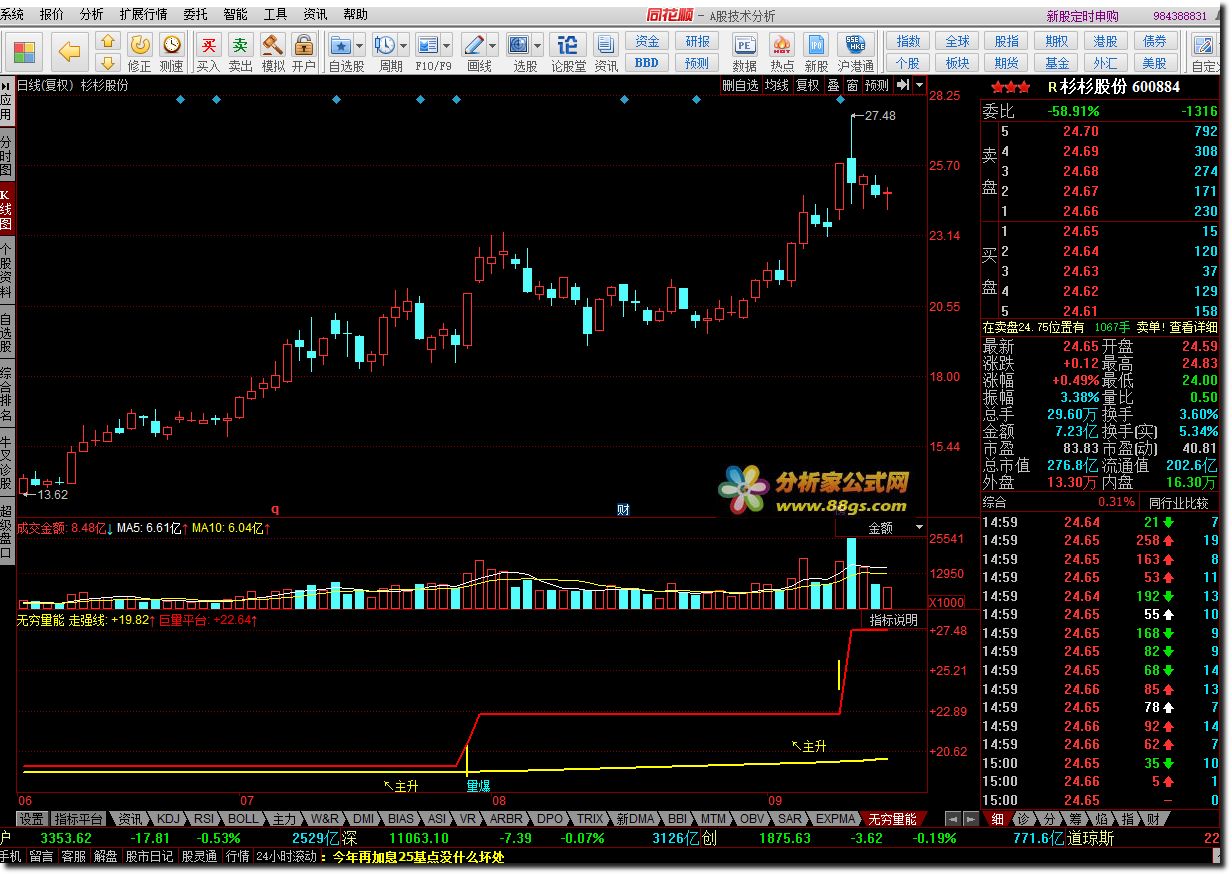
Task: Click the 资金 capital flow button
Action: [x=647, y=42]
